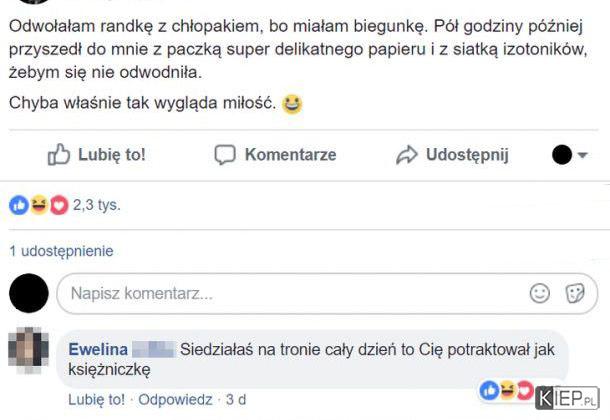Open Komentarze speech bubble button

coord(276,154)
